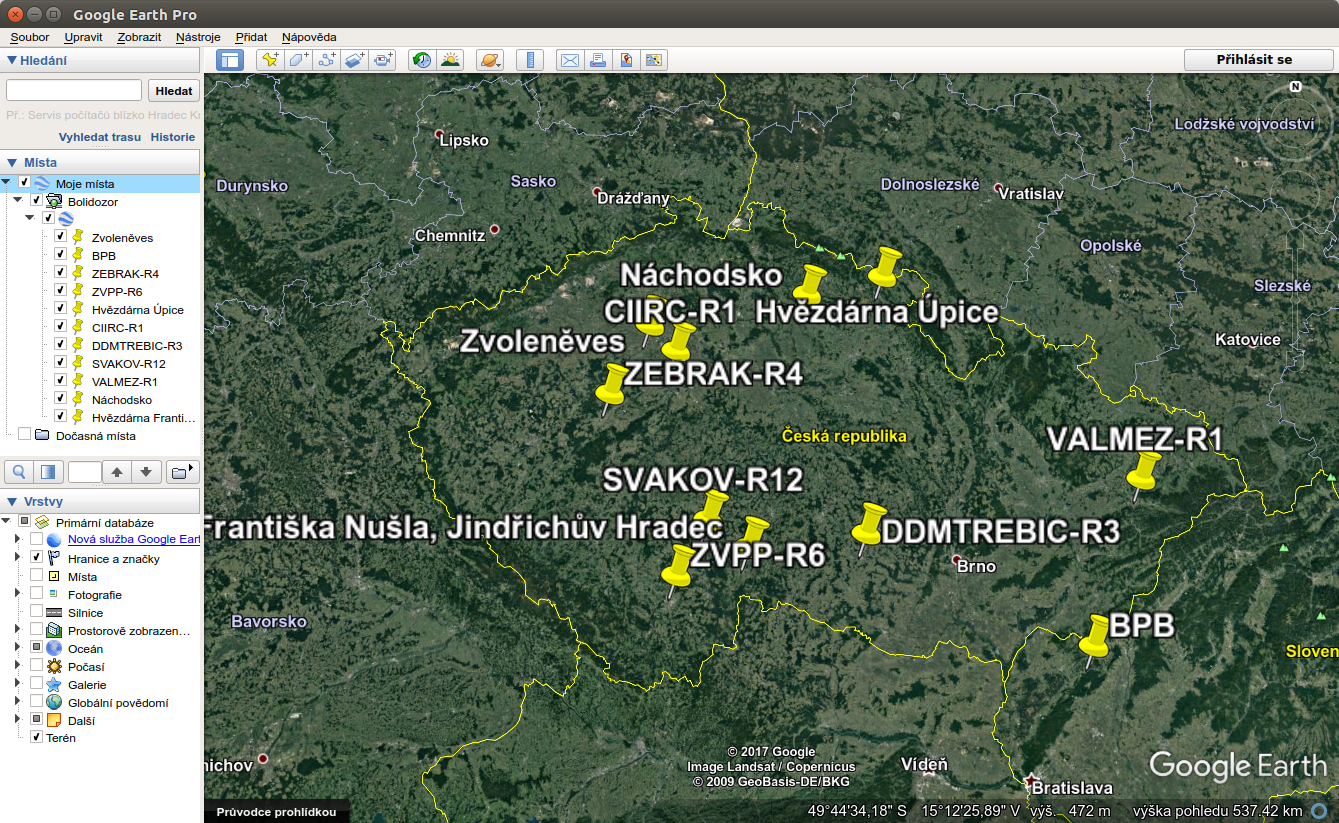Expand the Fotografie layer tree
Screen dimensions: 1339x823
pyautogui.click(x=15, y=594)
